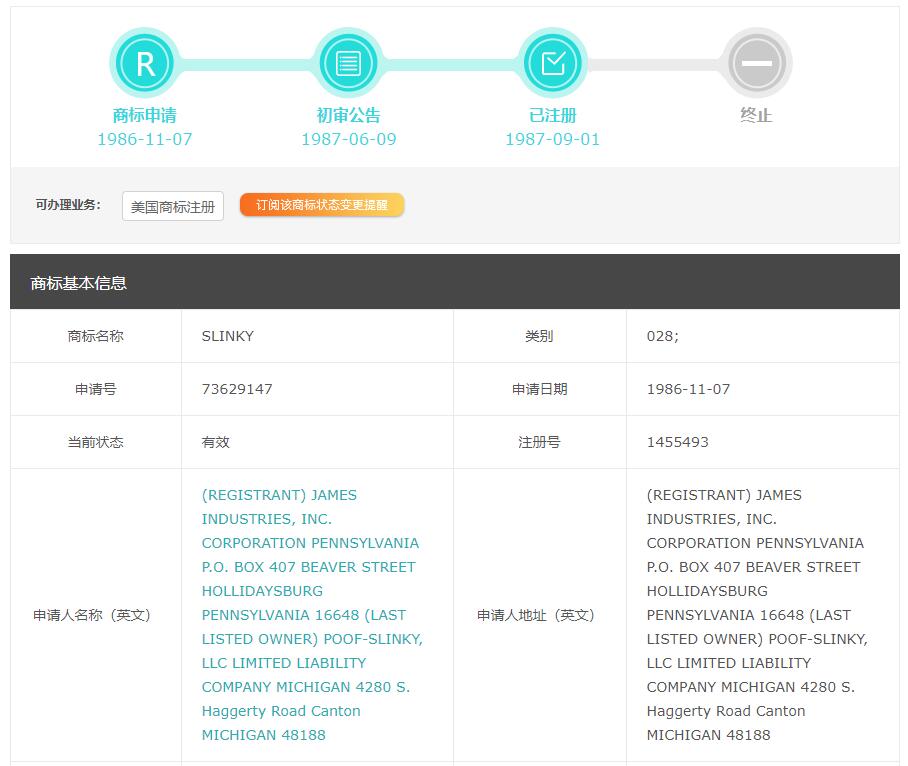Click the 可办理业务 label
908x766 pixels.
coord(68,205)
